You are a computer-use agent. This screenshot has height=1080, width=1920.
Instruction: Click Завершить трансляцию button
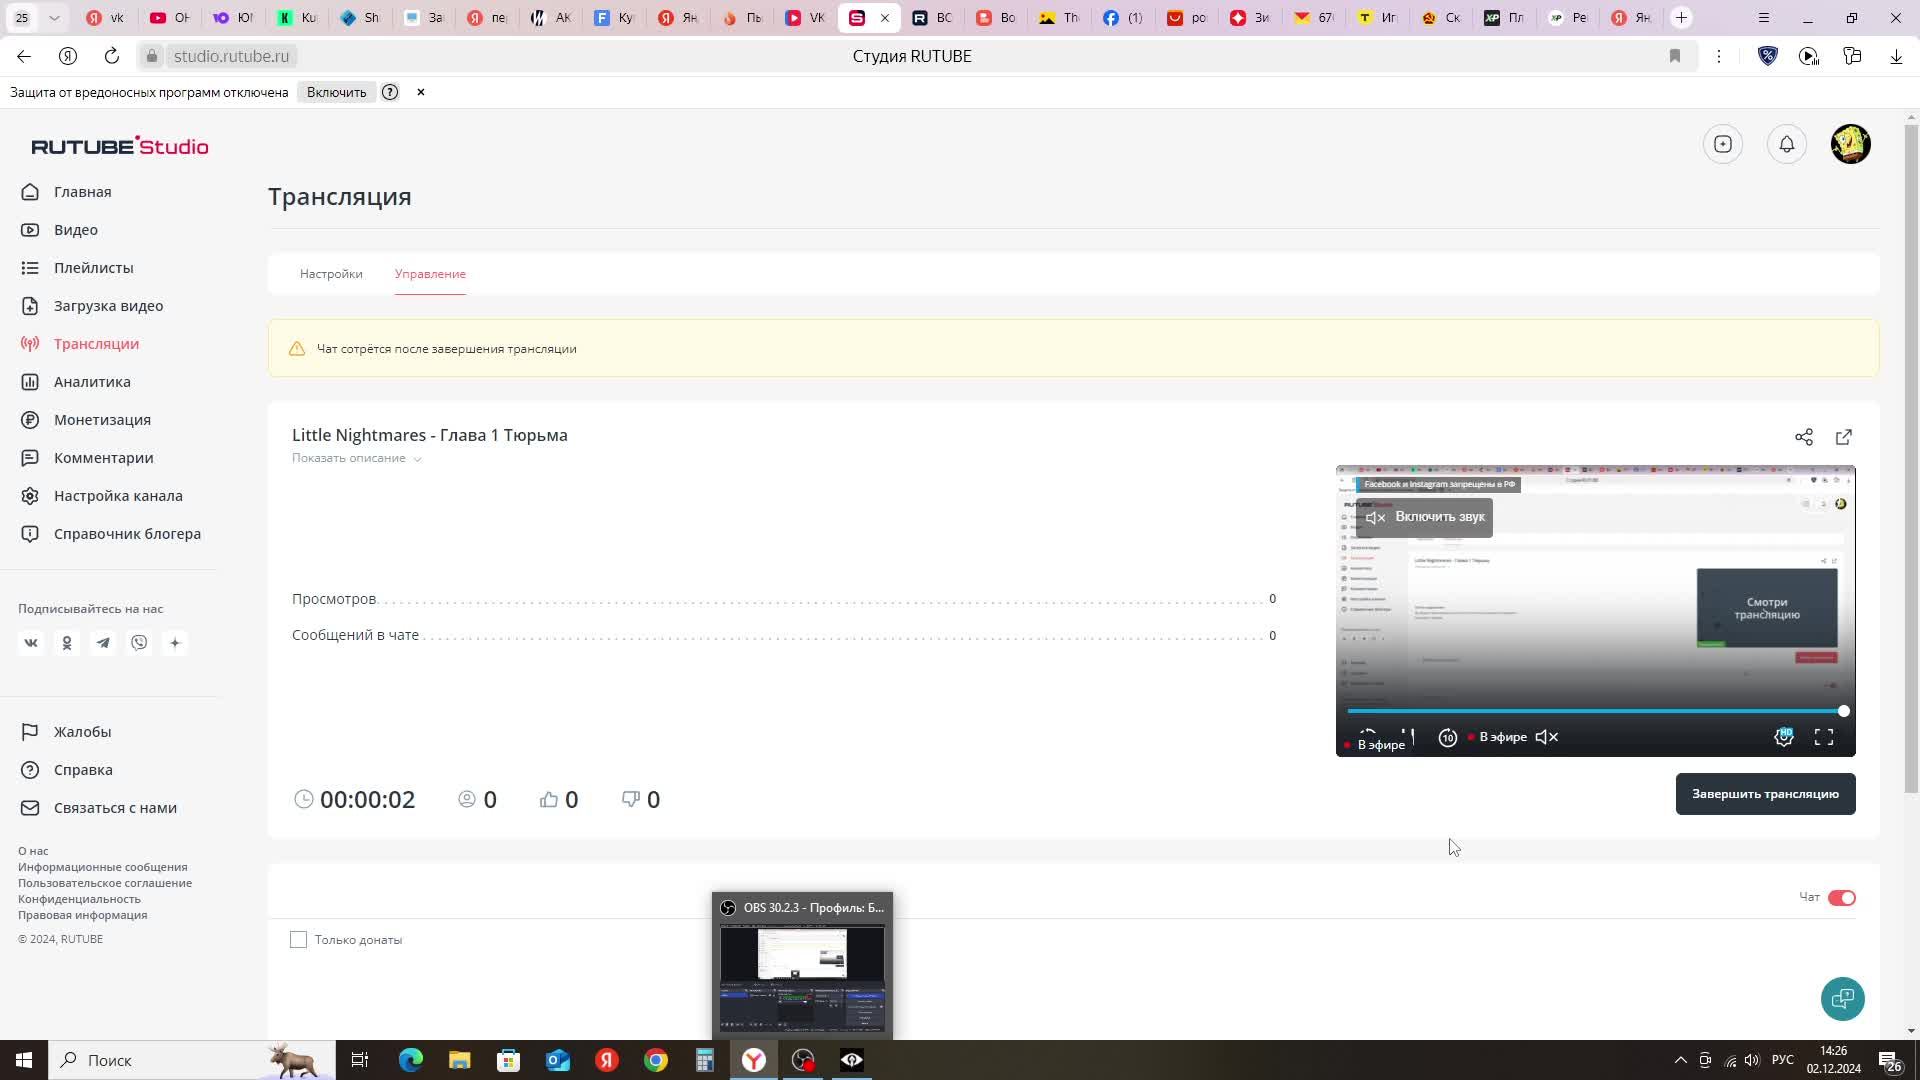tap(1766, 794)
